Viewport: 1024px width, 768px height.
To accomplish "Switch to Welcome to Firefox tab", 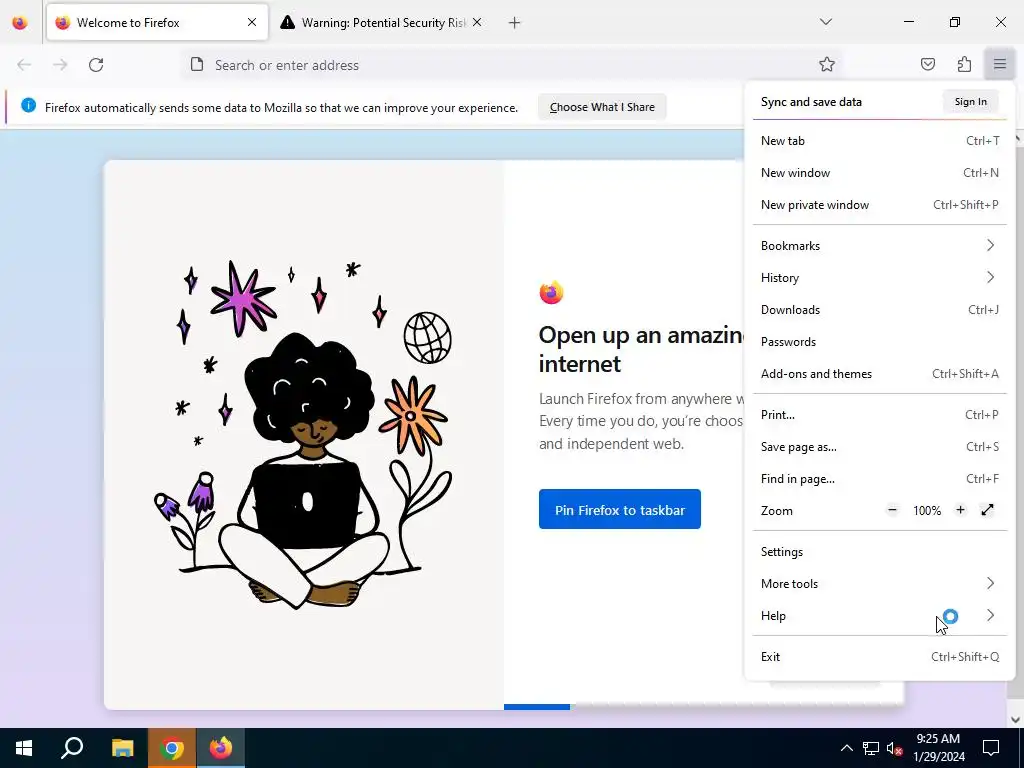I will coord(157,23).
